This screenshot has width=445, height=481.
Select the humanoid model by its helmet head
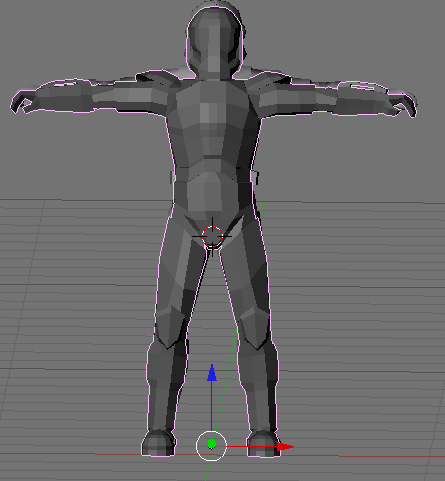coord(214,42)
